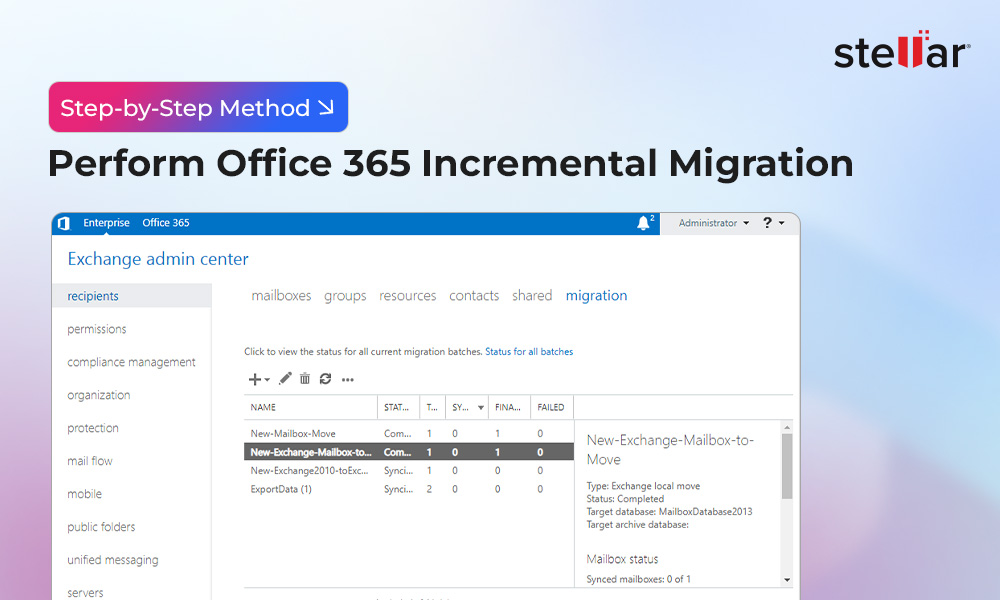Screen dimensions: 1000x600
Task: Open Office 365 link in header
Action: coord(166,223)
